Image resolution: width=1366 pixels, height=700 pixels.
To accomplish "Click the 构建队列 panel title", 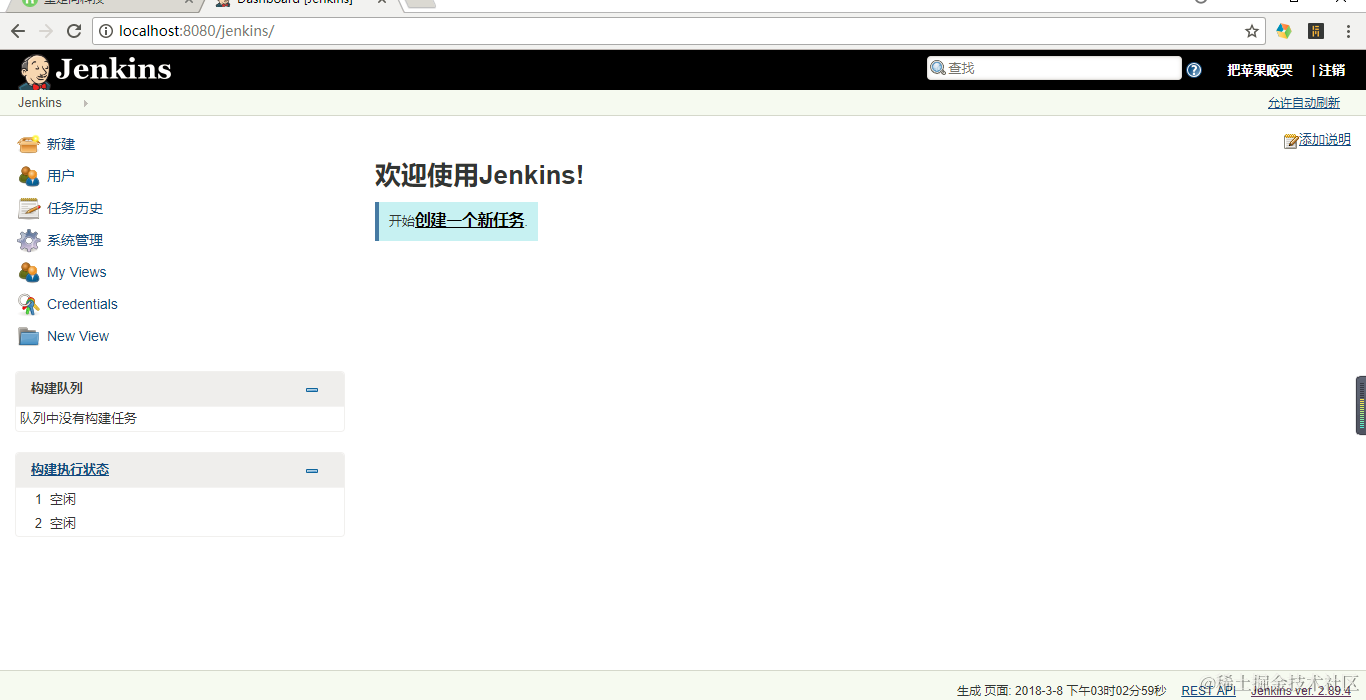I will pyautogui.click(x=57, y=388).
